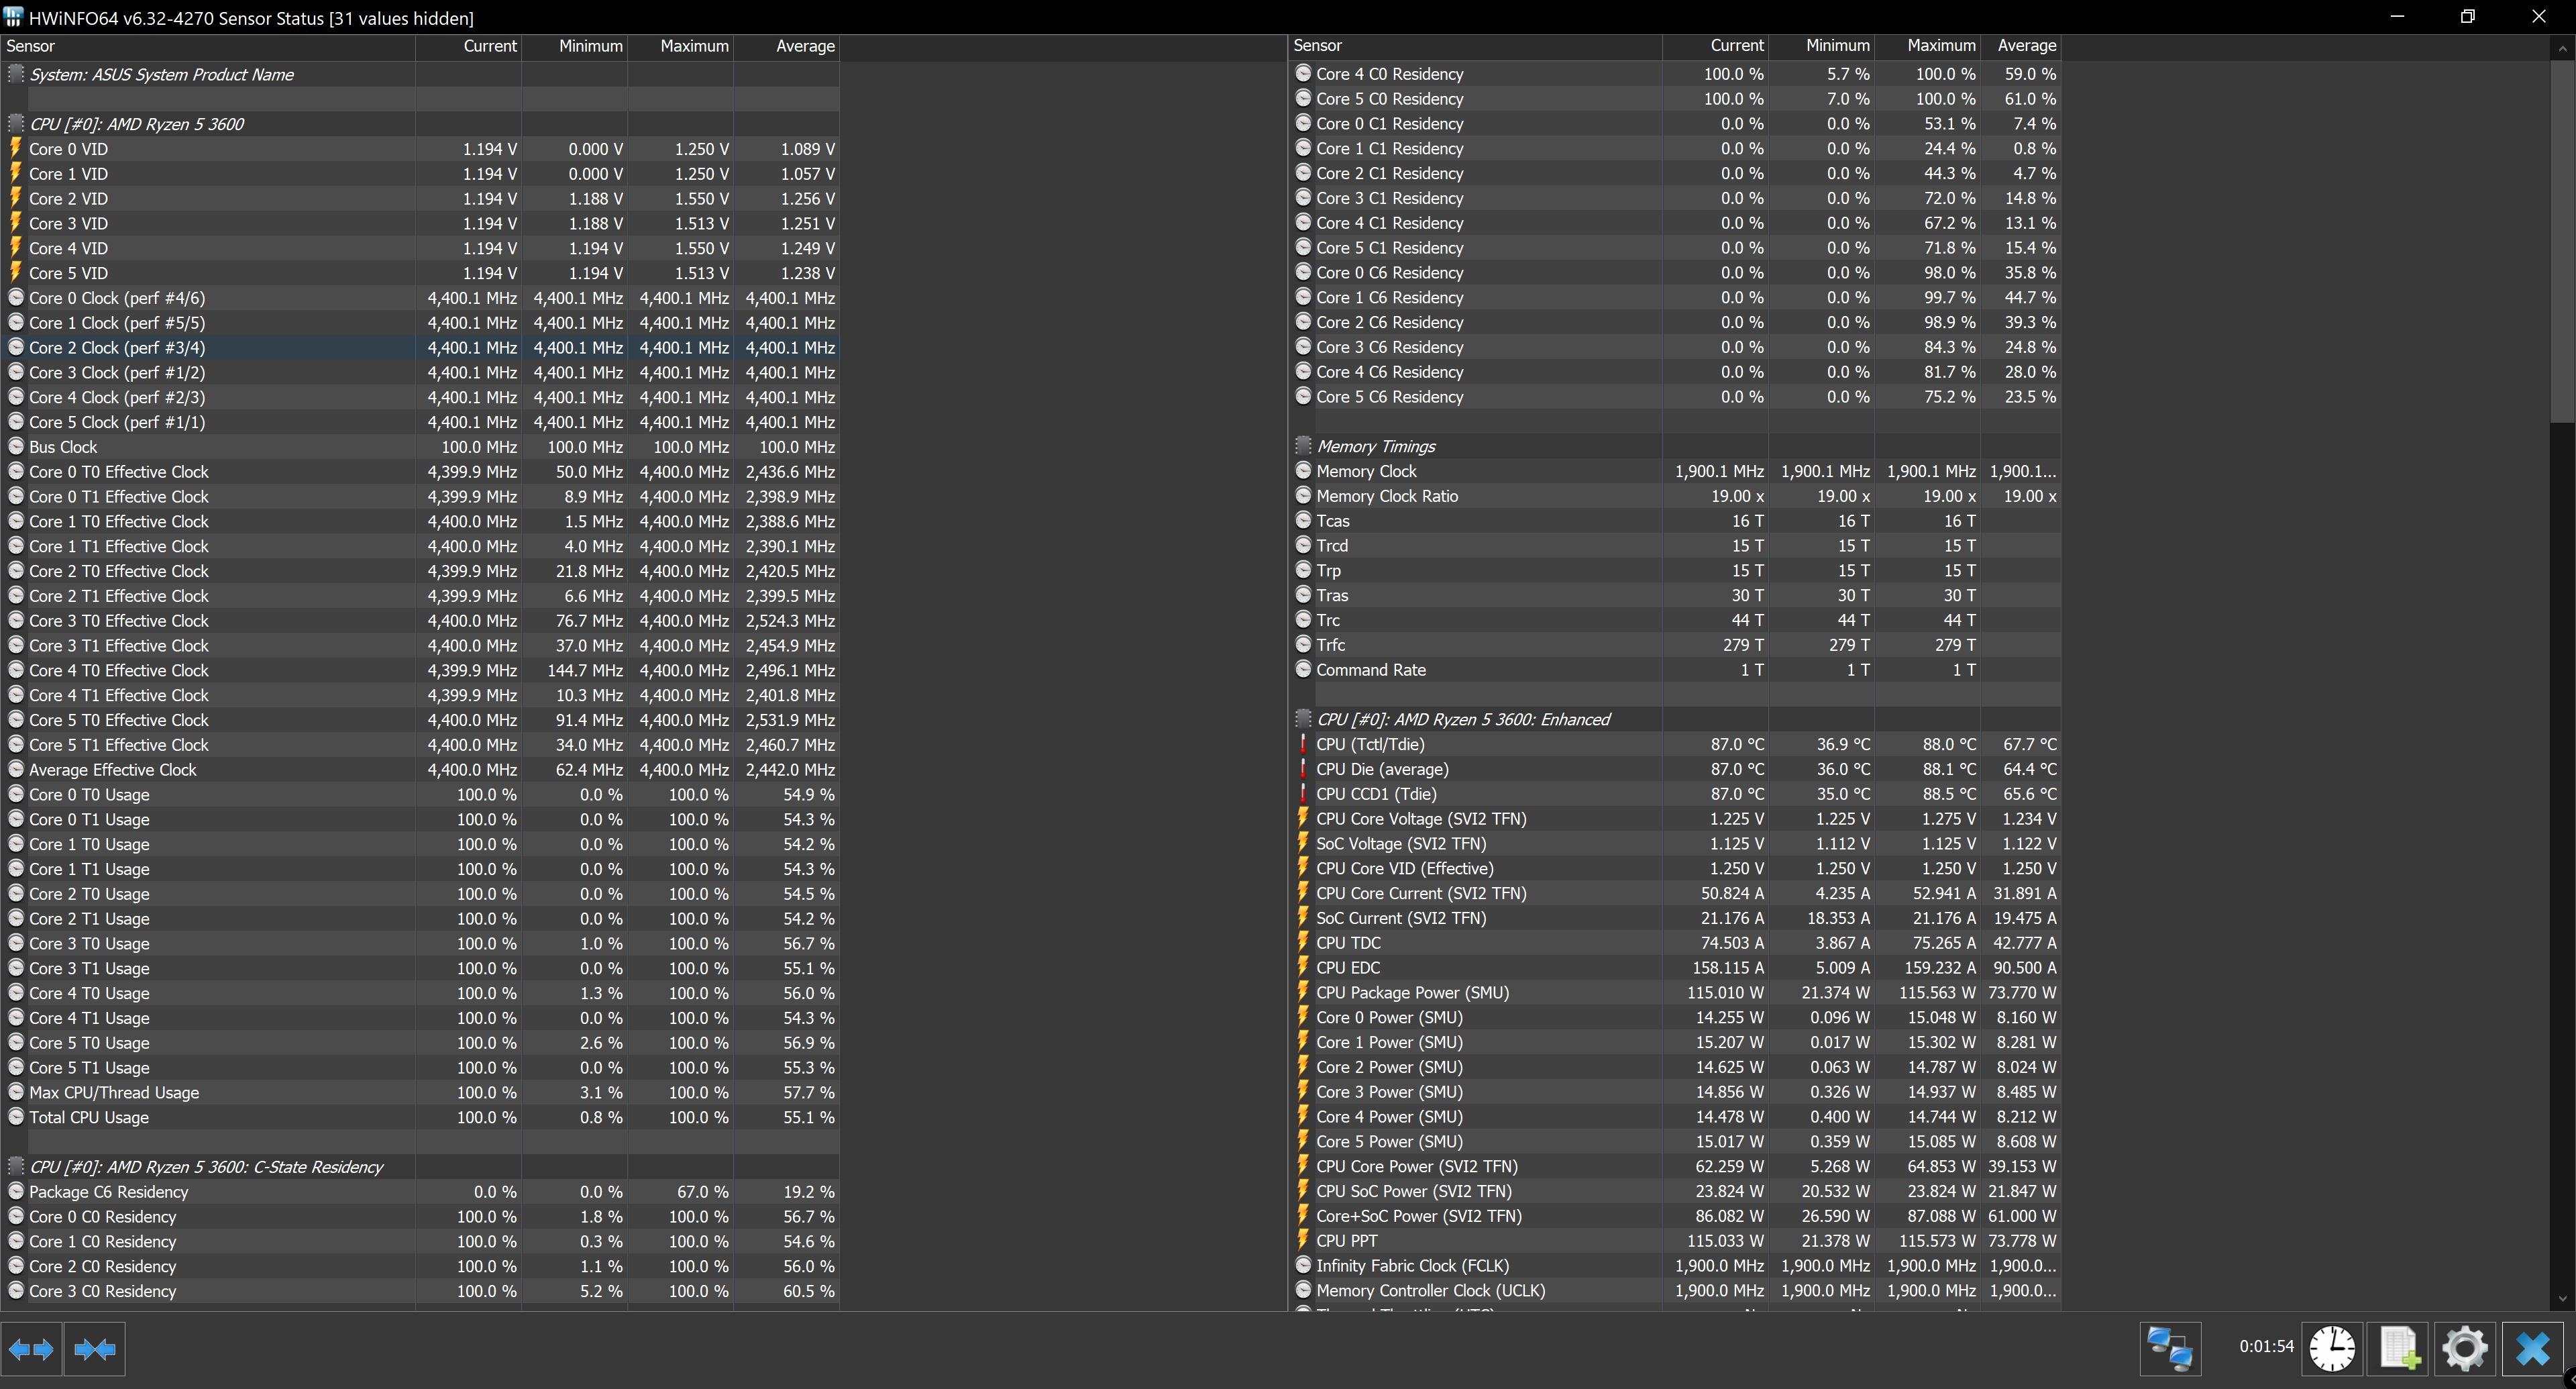Click the CPU EDC lightning icon
Image resolution: width=2576 pixels, height=1389 pixels.
pyautogui.click(x=1302, y=967)
